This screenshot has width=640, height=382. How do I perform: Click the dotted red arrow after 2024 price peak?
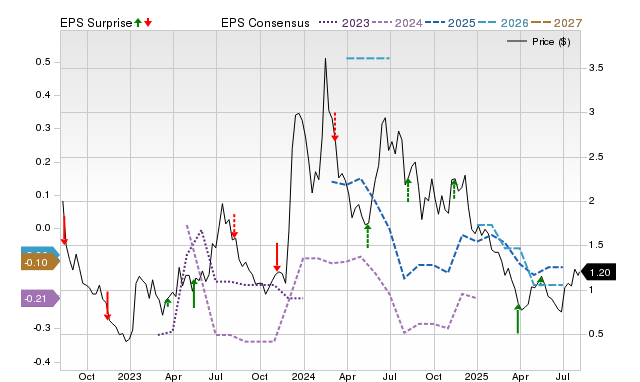pos(335,127)
